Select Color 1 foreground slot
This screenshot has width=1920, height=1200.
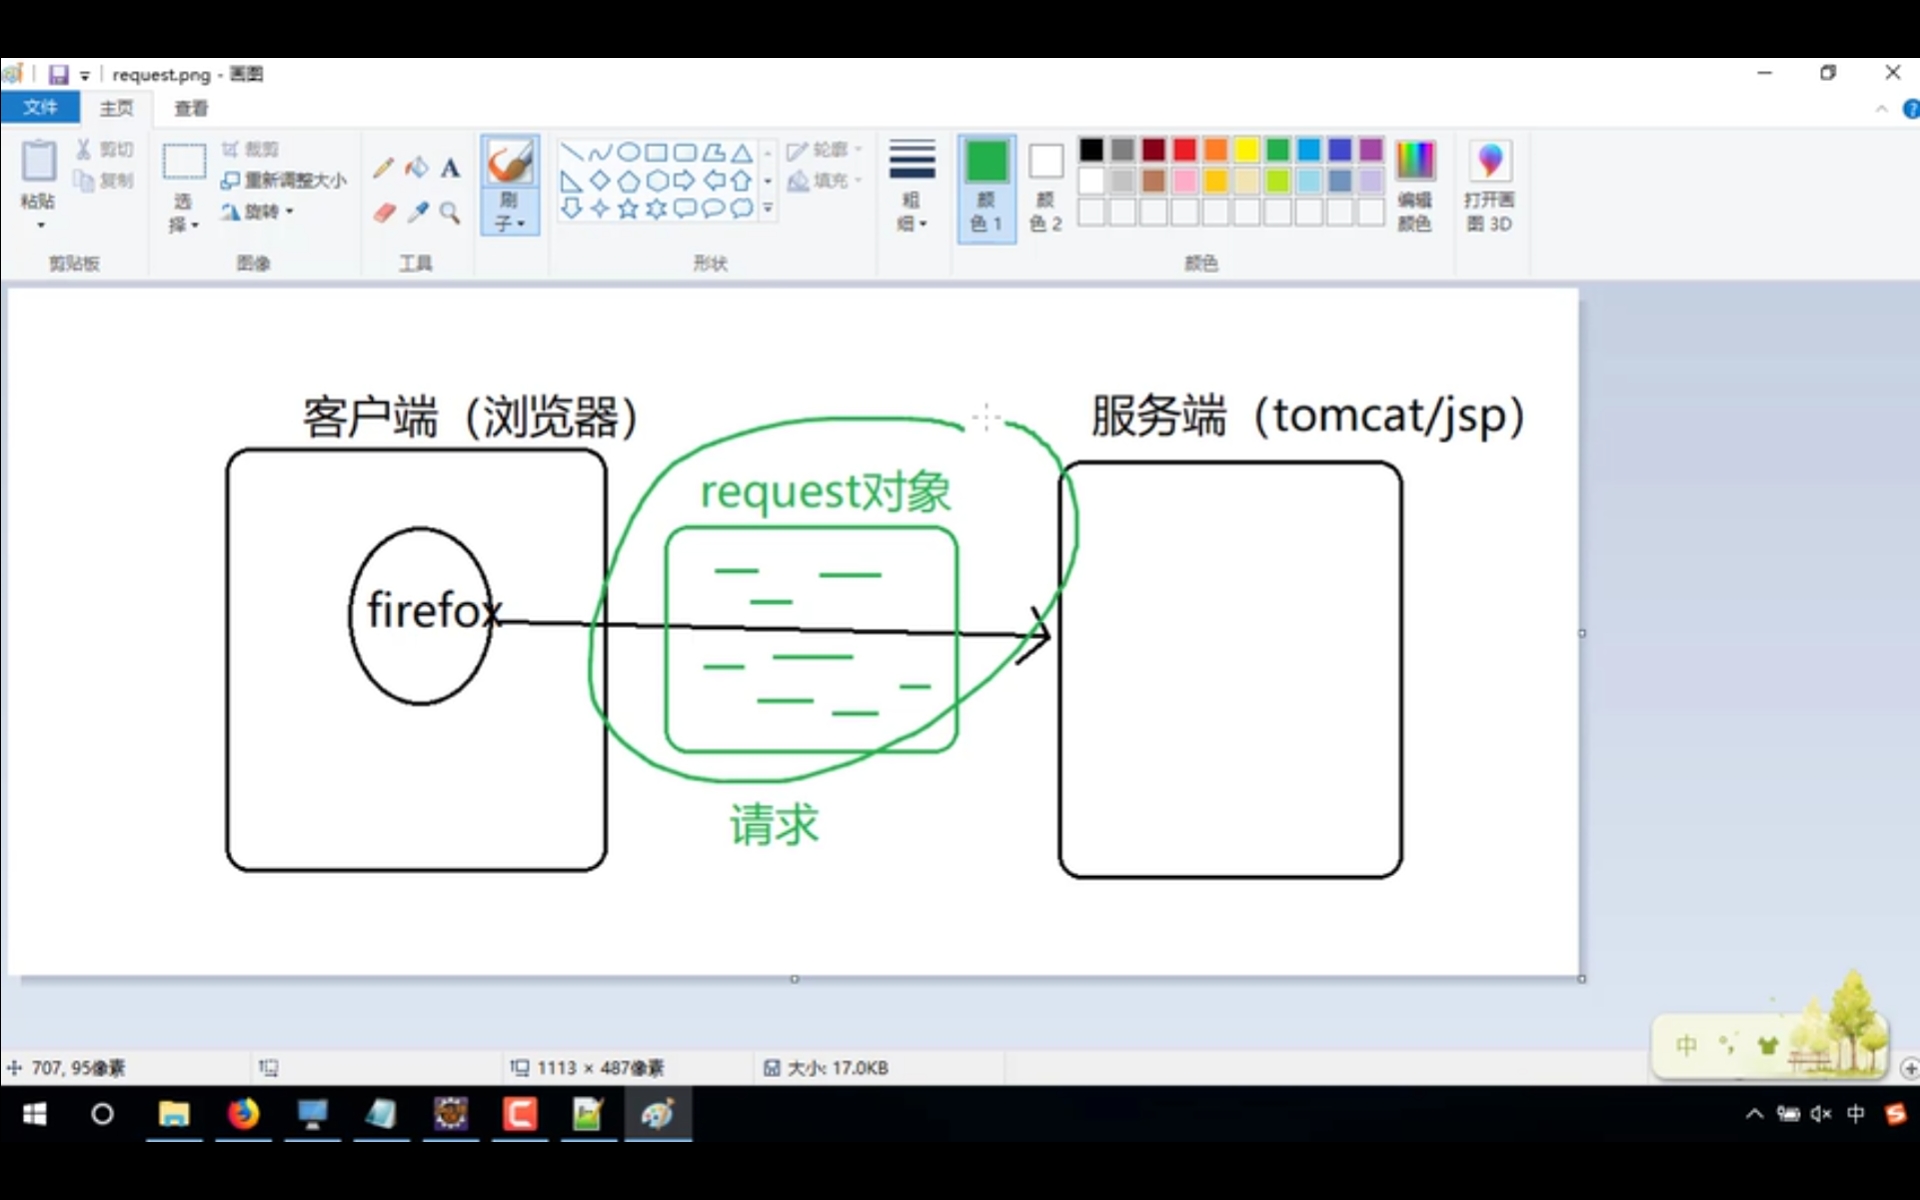(x=986, y=187)
